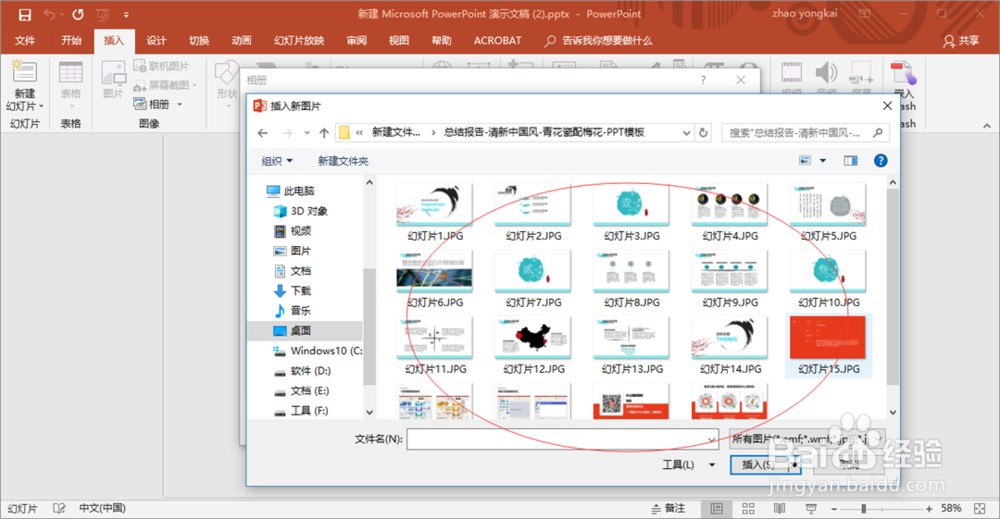Select thumbnail 幻灯片5.JPG
This screenshot has height=519, width=1000.
tap(828, 212)
